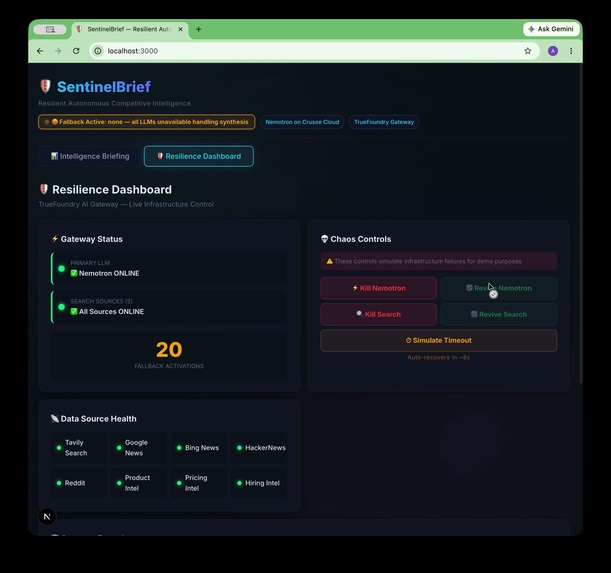Click the Tavily Search source card
This screenshot has width=611, height=573.
coord(78,447)
